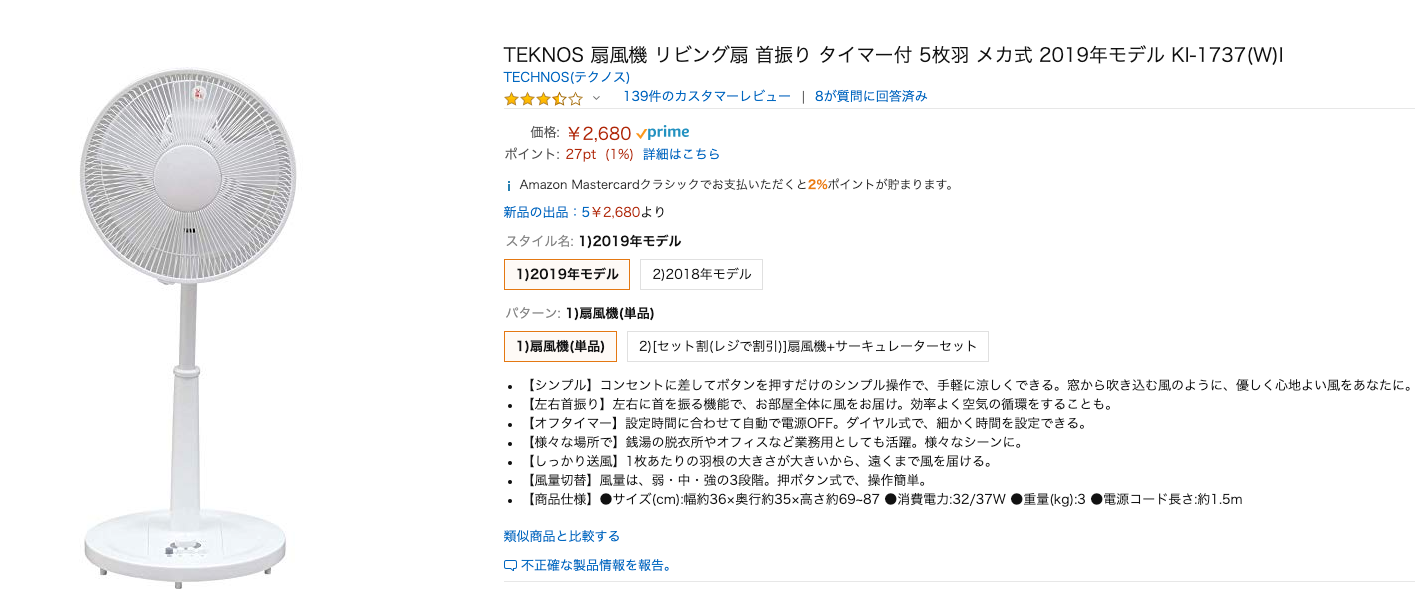Open the 8が質問に回答済み link
This screenshot has width=1415, height=594.
pyautogui.click(x=871, y=97)
